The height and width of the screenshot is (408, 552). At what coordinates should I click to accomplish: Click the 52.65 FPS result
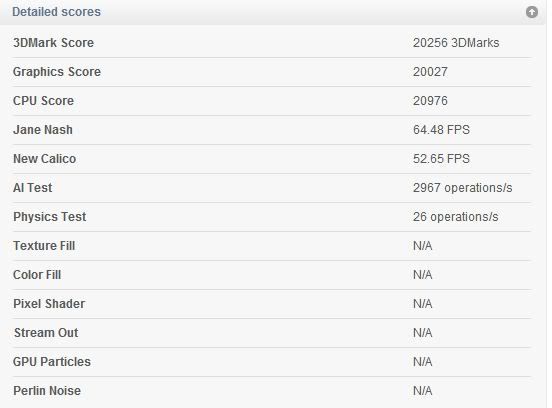[x=441, y=159]
